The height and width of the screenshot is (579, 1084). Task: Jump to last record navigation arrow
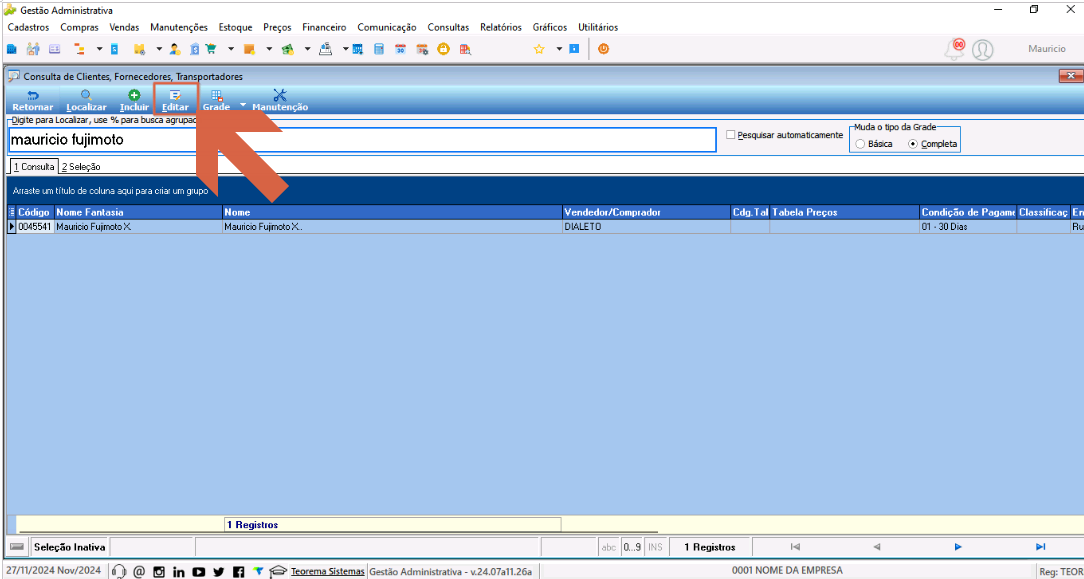point(1040,547)
